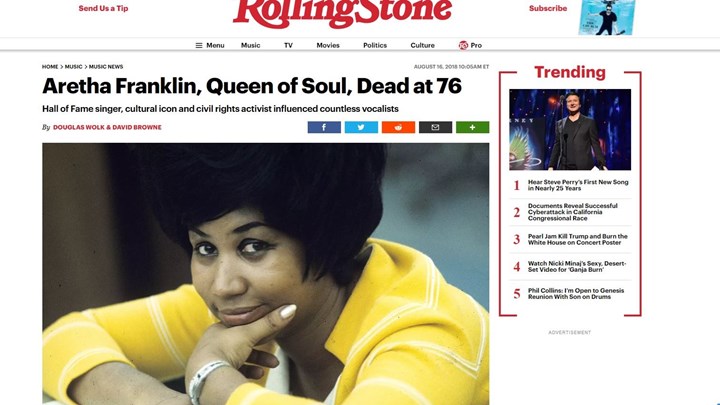Open more sharing options plus icon
This screenshot has height=405, width=720.
[x=472, y=127]
